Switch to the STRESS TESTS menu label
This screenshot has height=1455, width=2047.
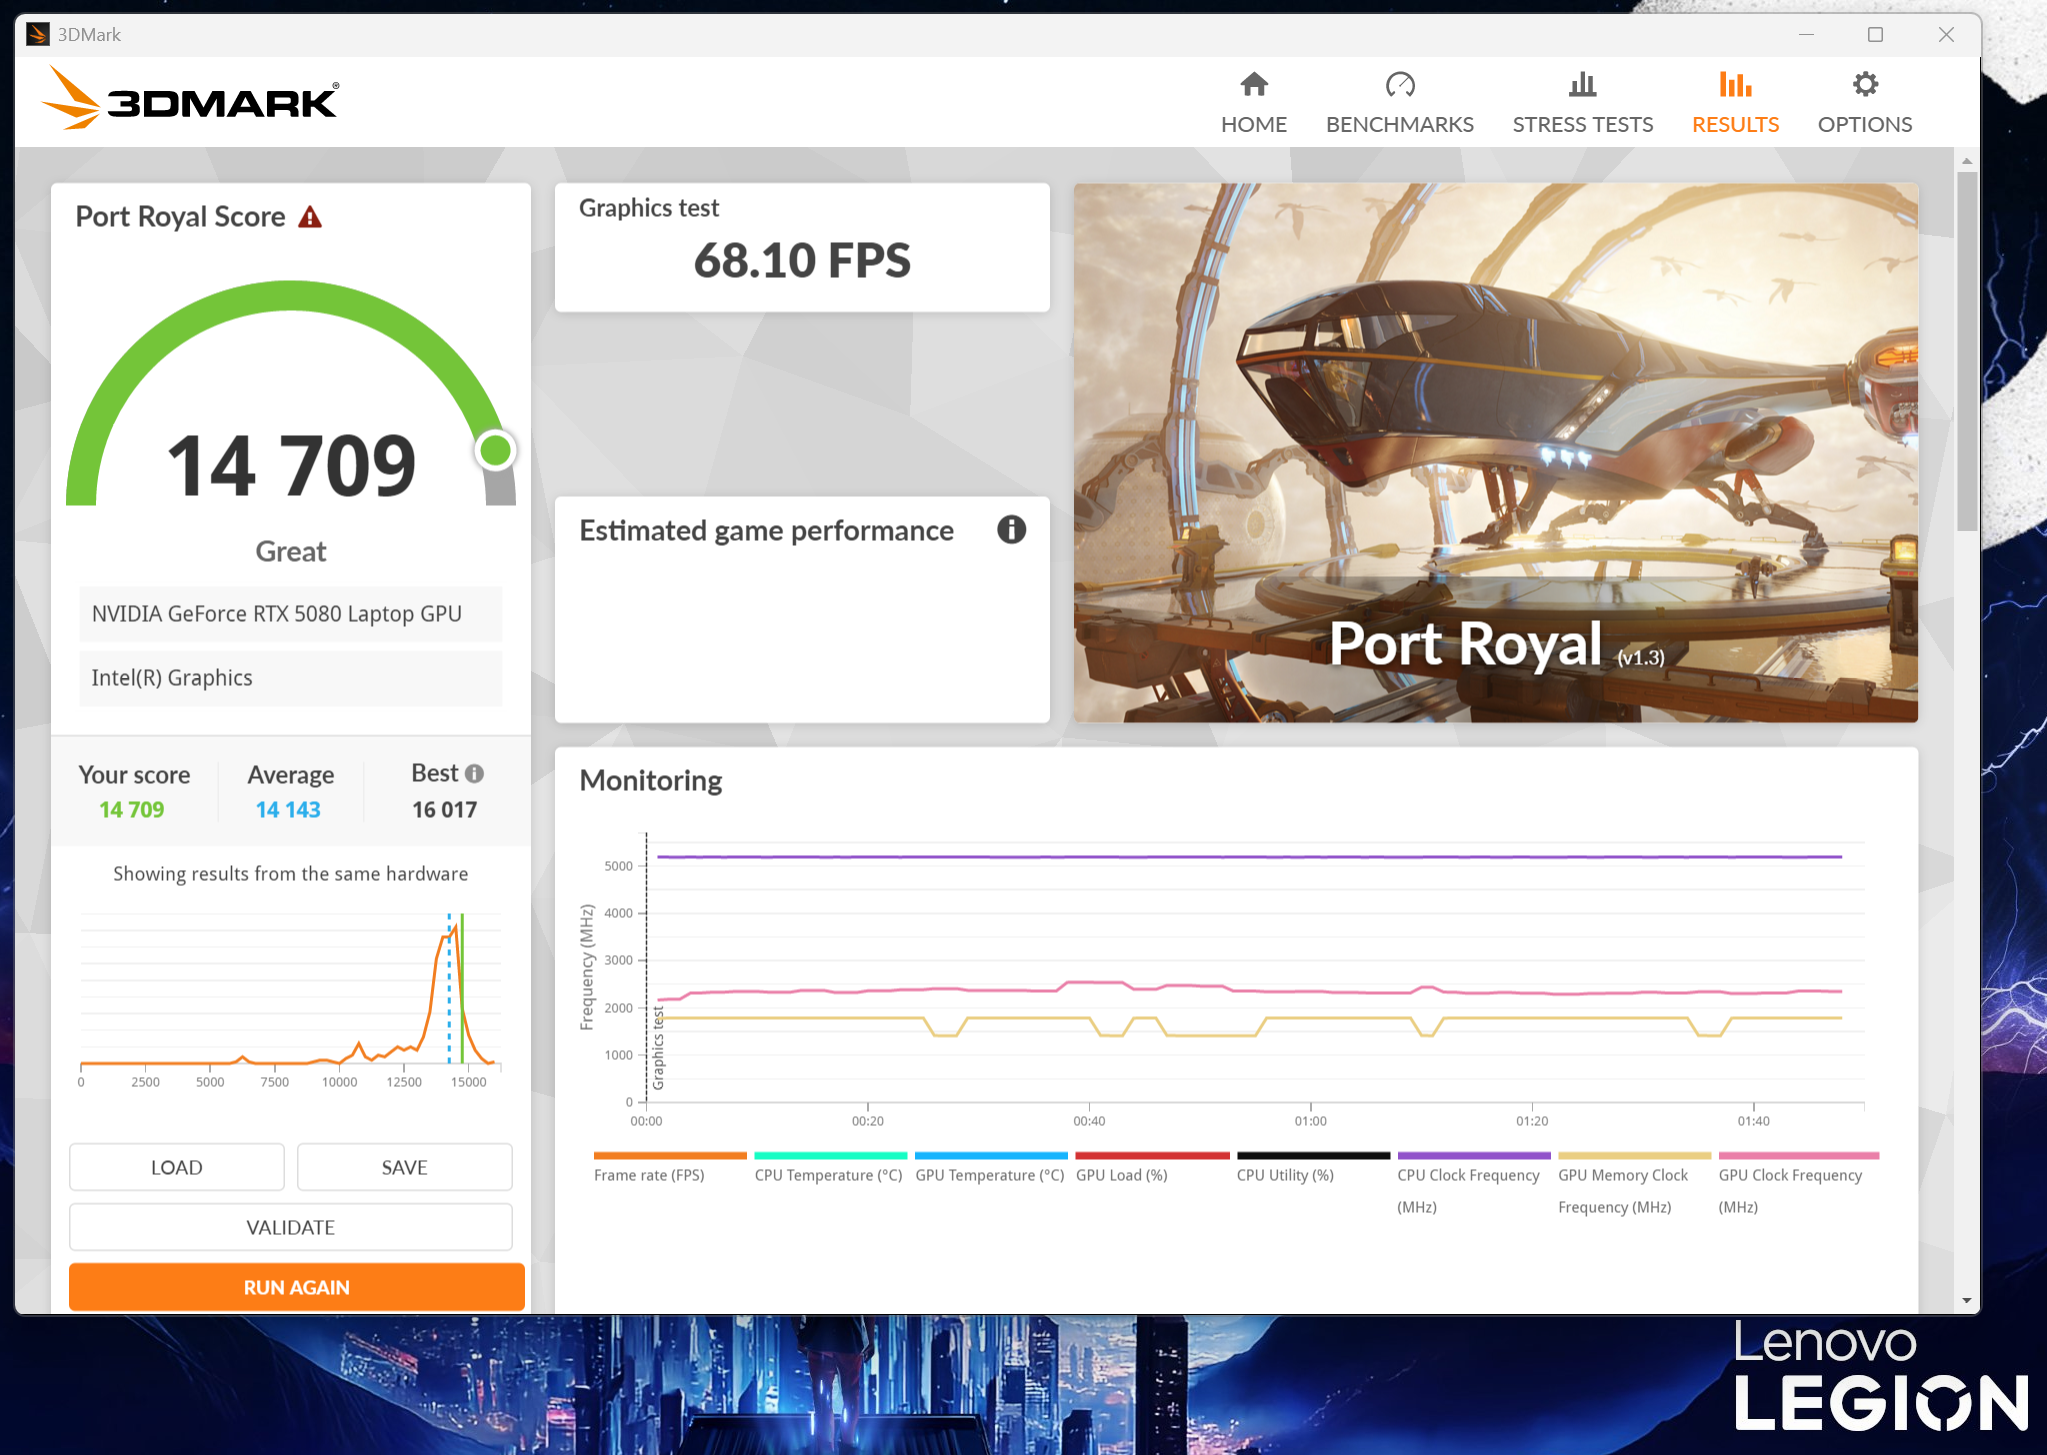(1582, 125)
